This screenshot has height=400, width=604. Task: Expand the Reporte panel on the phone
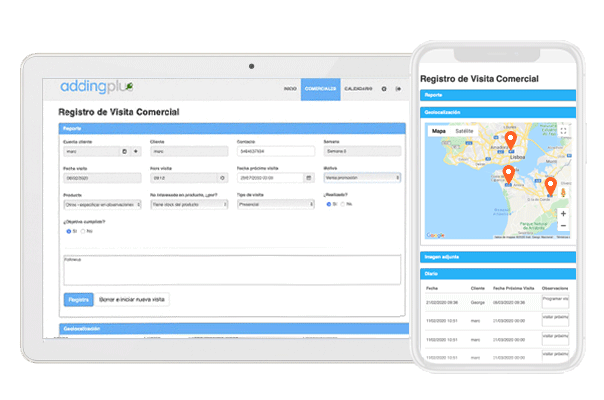click(498, 95)
